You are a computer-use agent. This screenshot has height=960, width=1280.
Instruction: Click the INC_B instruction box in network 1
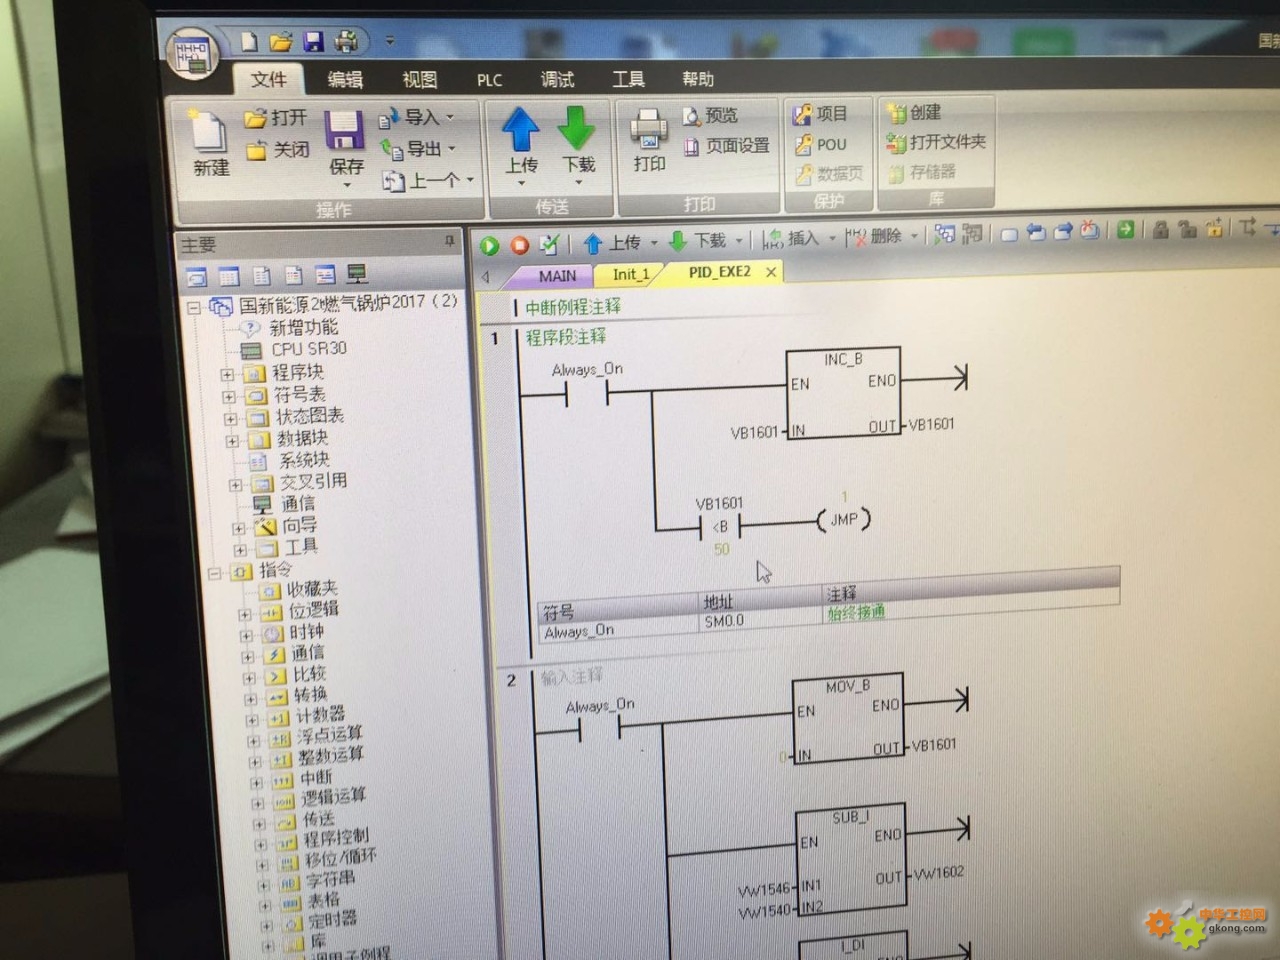pos(843,393)
